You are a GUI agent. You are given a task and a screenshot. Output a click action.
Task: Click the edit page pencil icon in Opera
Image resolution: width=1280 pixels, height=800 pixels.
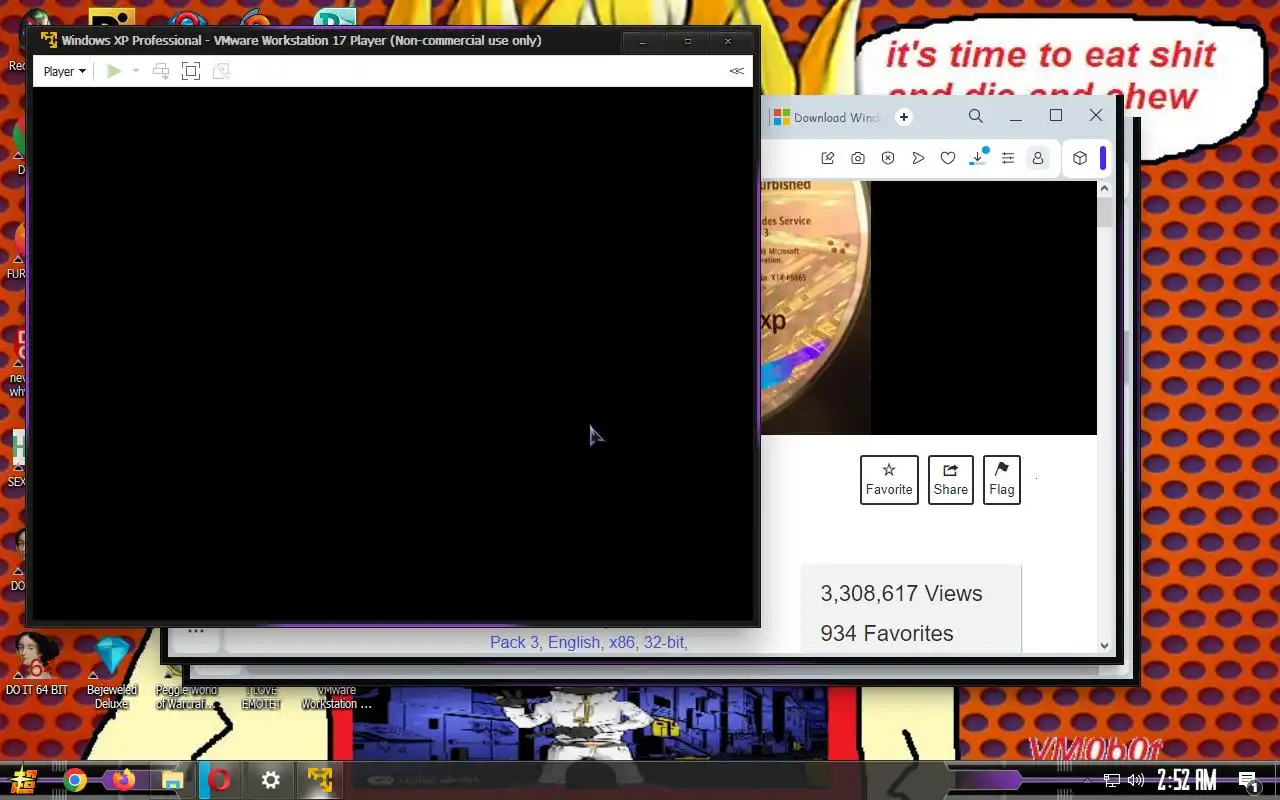pyautogui.click(x=828, y=158)
